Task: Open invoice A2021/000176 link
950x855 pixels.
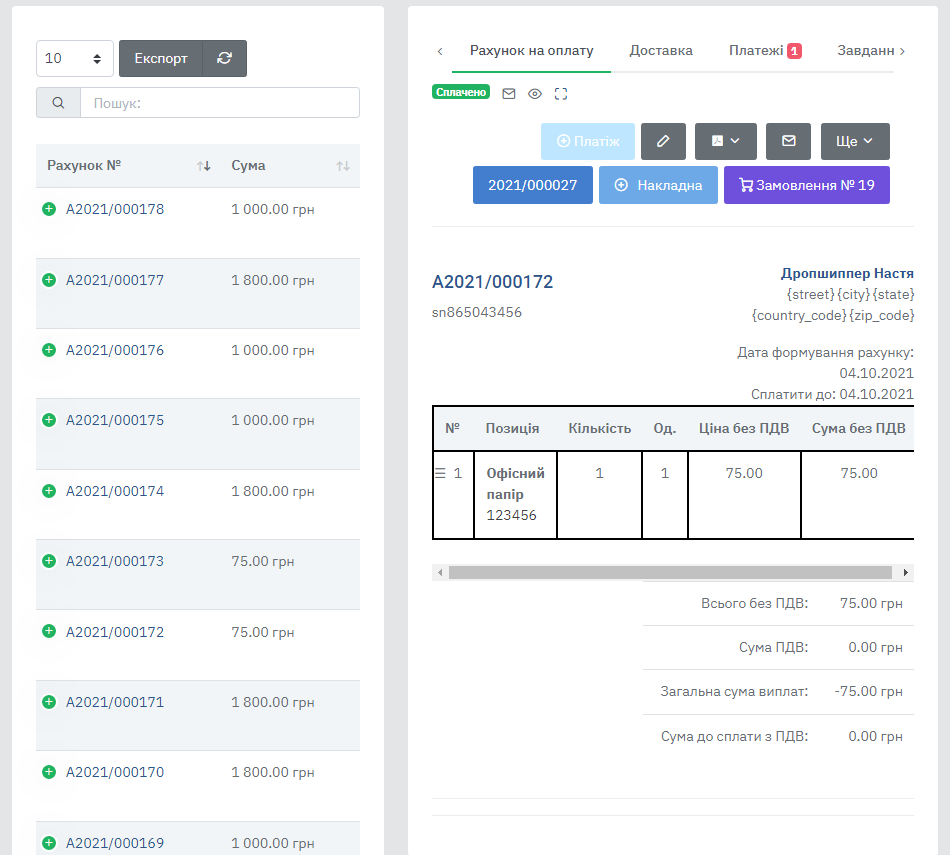Action: 115,350
